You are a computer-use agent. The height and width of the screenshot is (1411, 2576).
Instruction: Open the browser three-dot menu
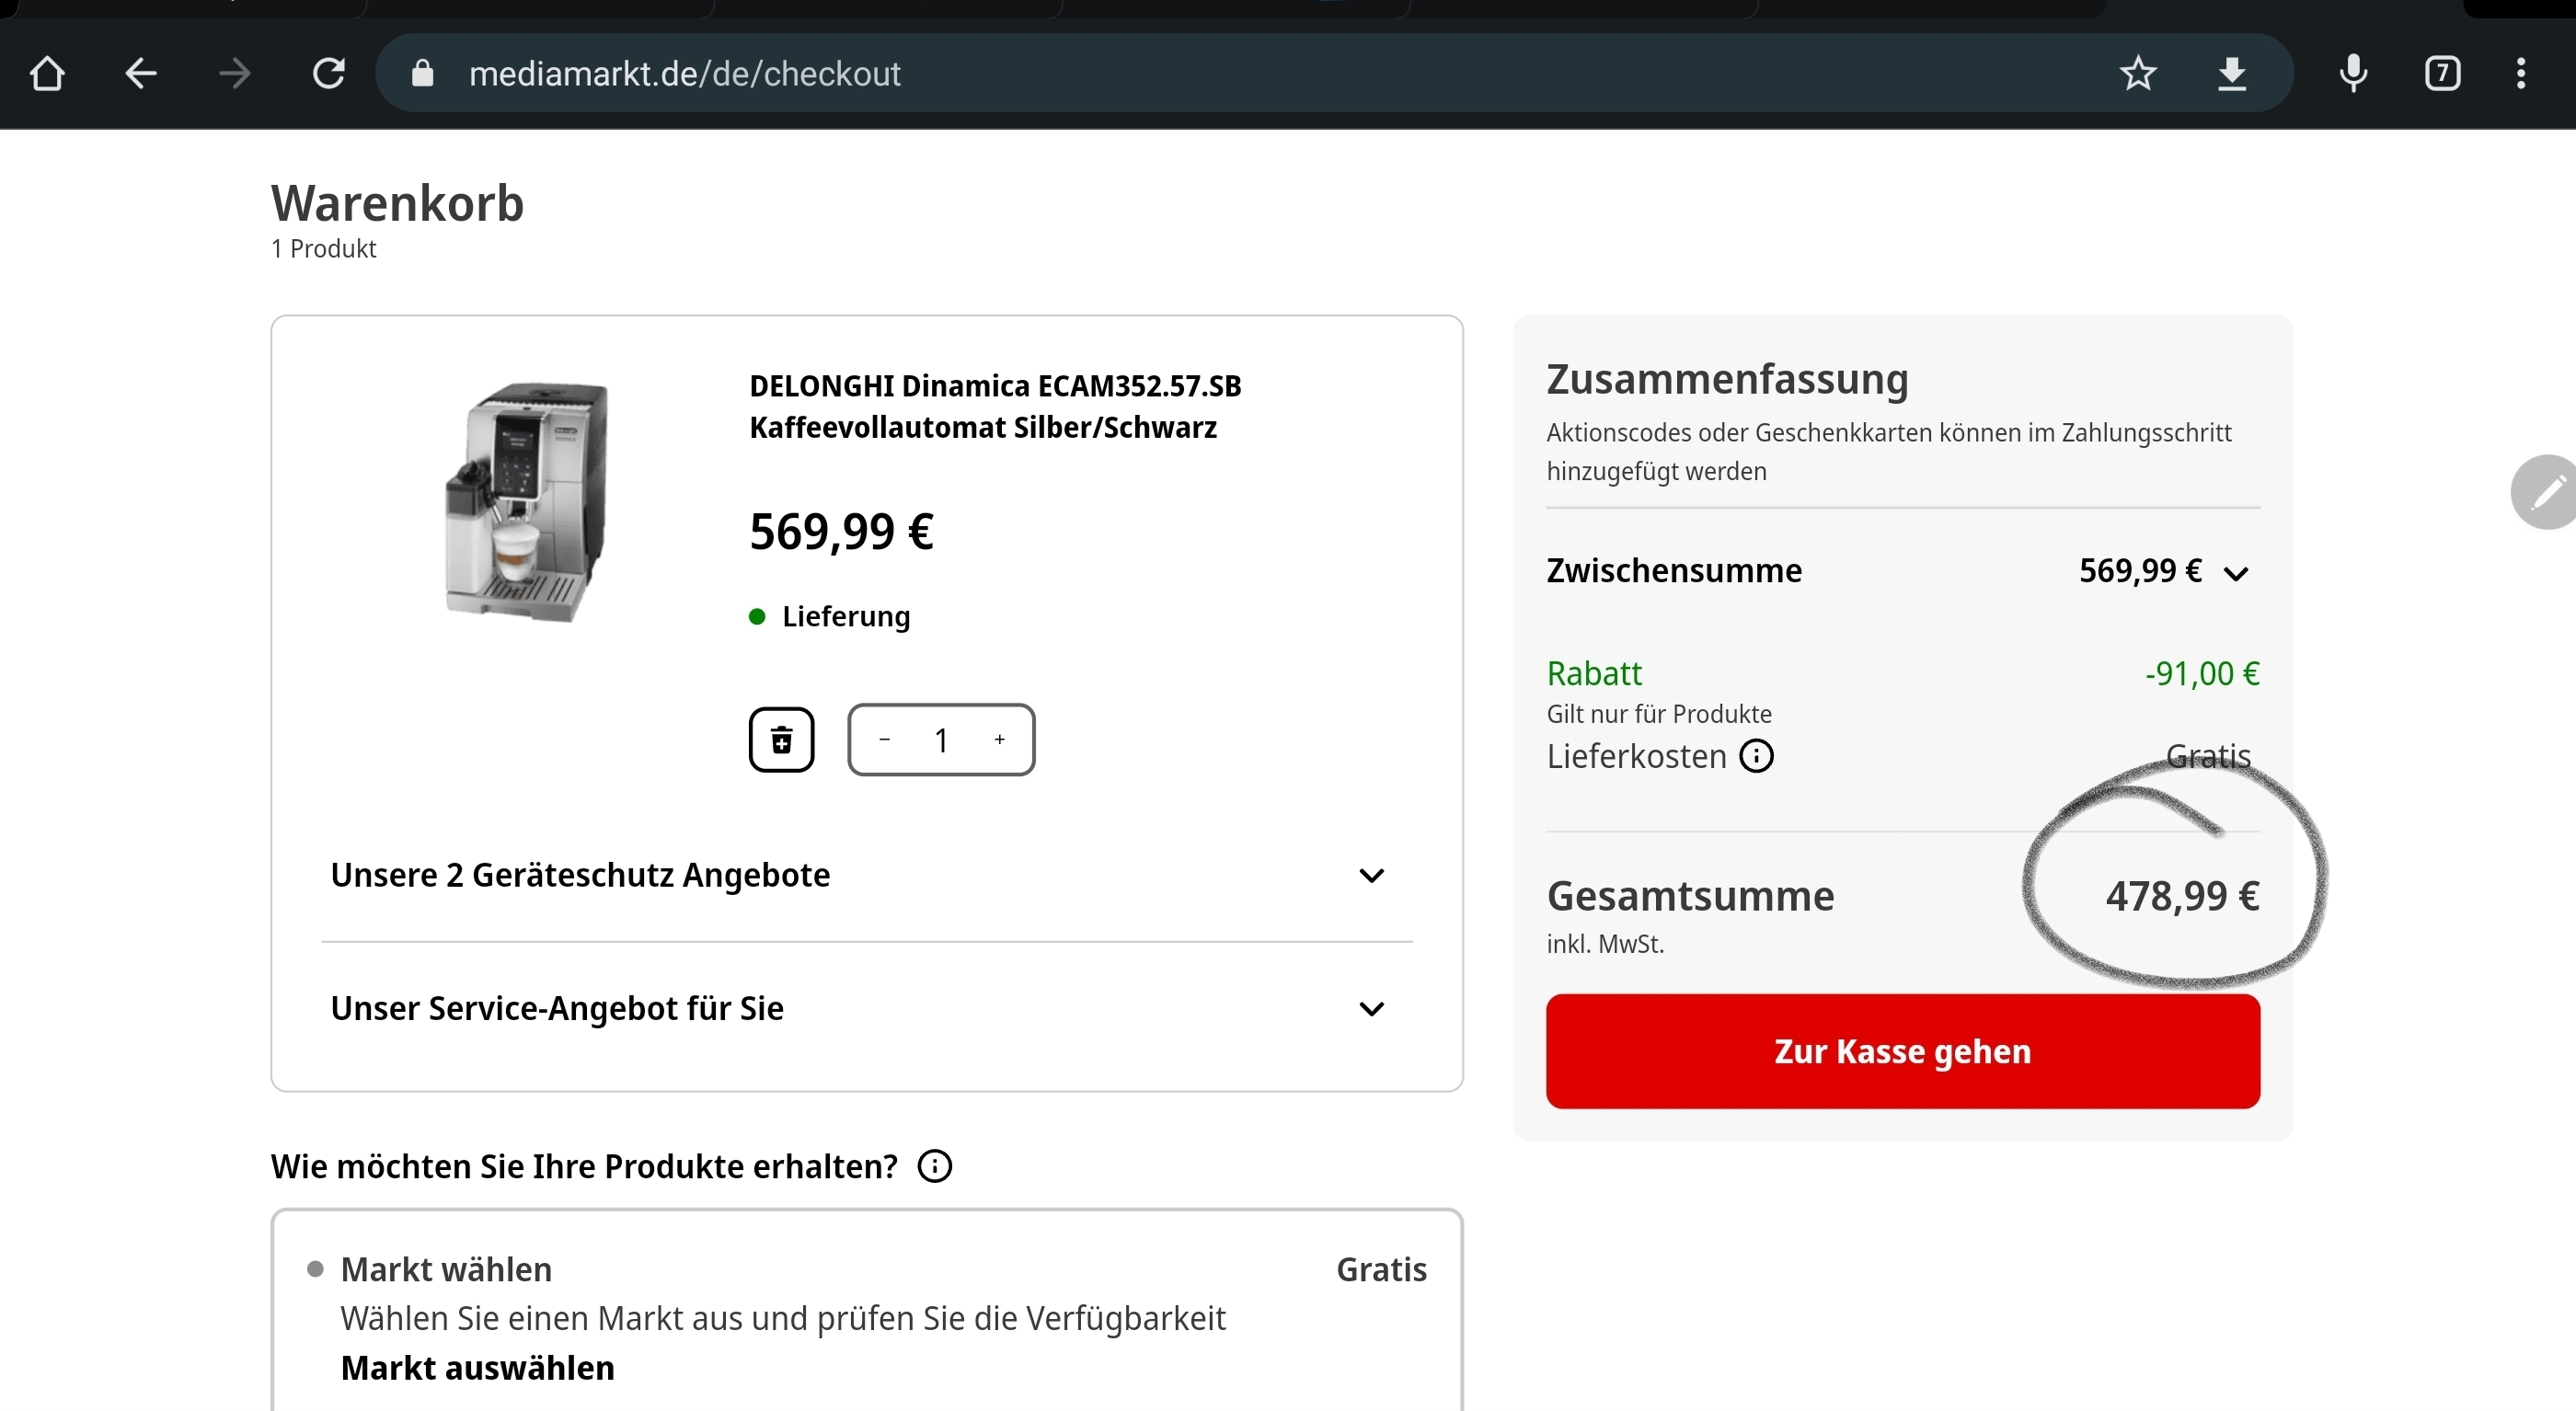point(2521,73)
